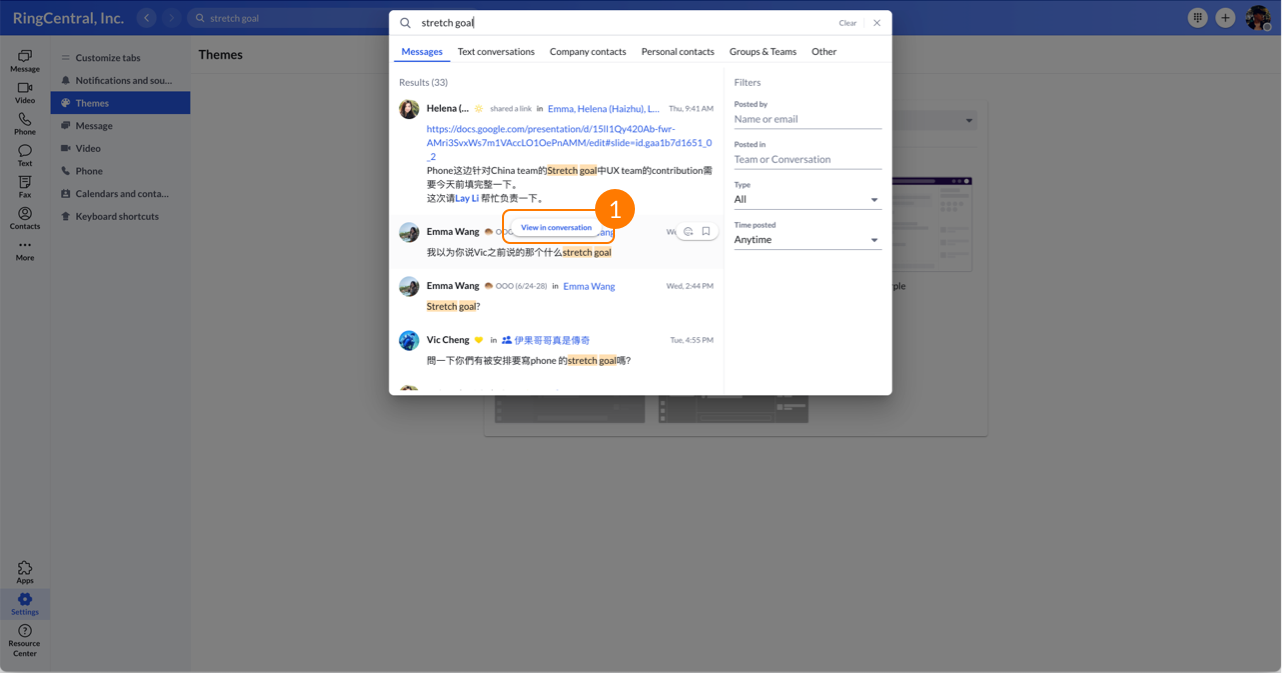Open the Apps icon
The width and height of the screenshot is (1282, 673).
25,572
